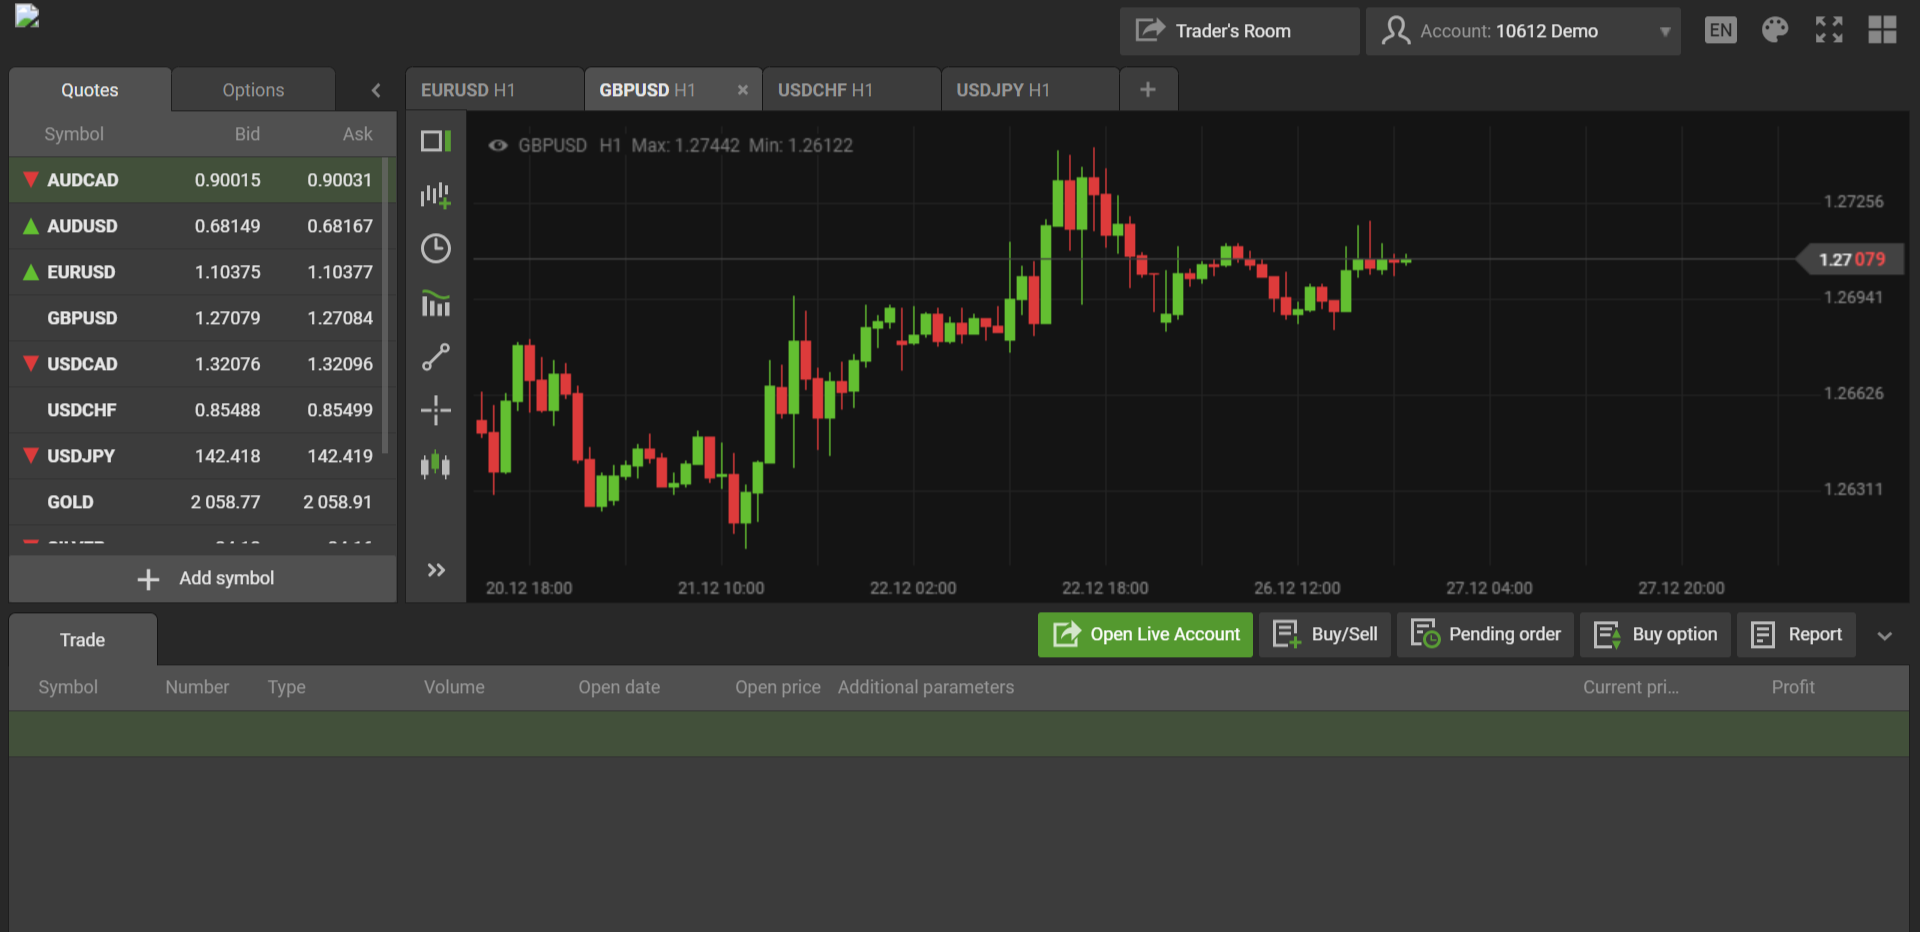Click the Buy option button
Screen dimensions: 1920x932
pyautogui.click(x=1655, y=634)
